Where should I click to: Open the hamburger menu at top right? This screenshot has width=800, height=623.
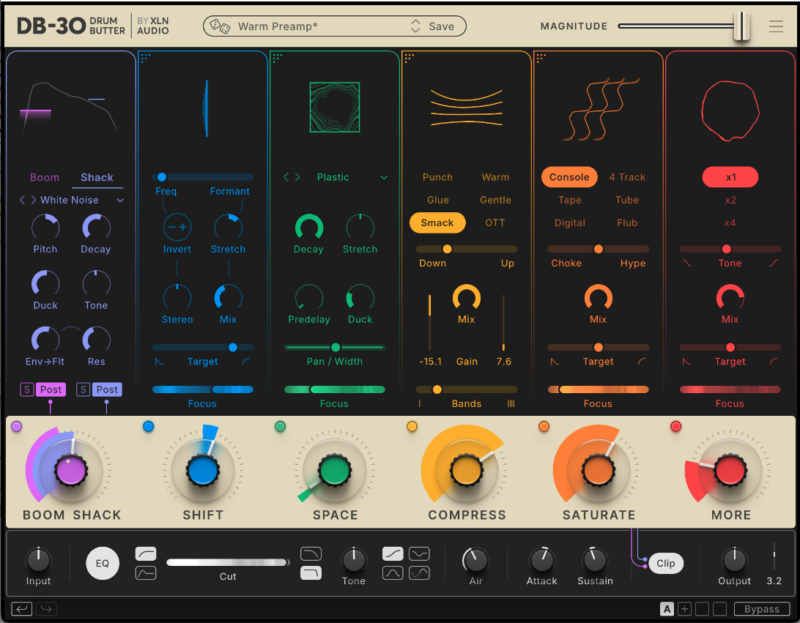point(776,27)
